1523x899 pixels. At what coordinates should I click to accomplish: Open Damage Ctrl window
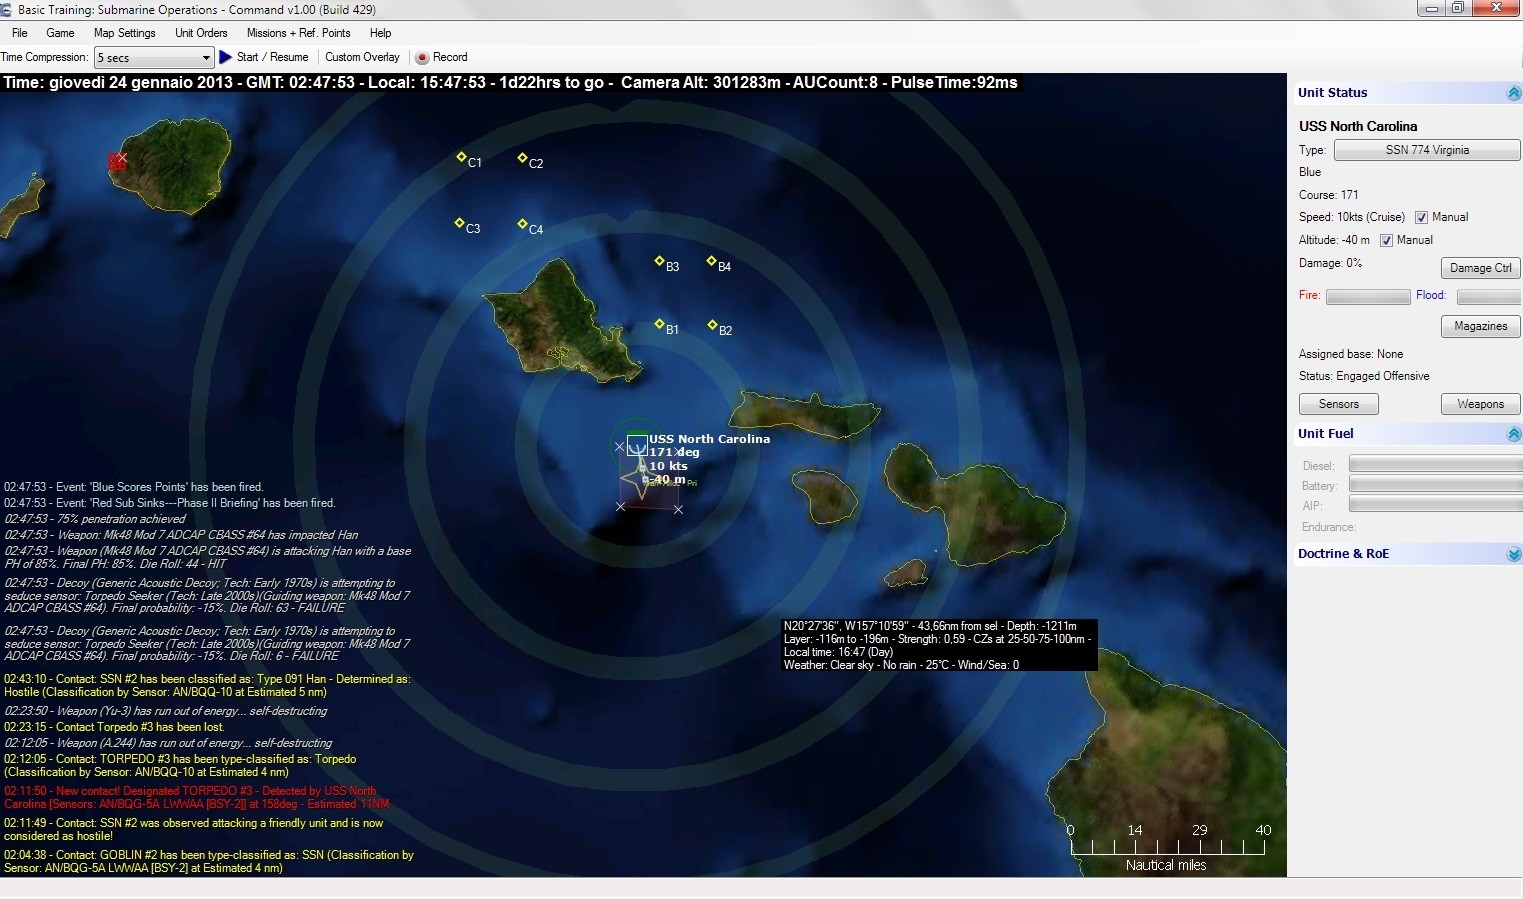1480,268
